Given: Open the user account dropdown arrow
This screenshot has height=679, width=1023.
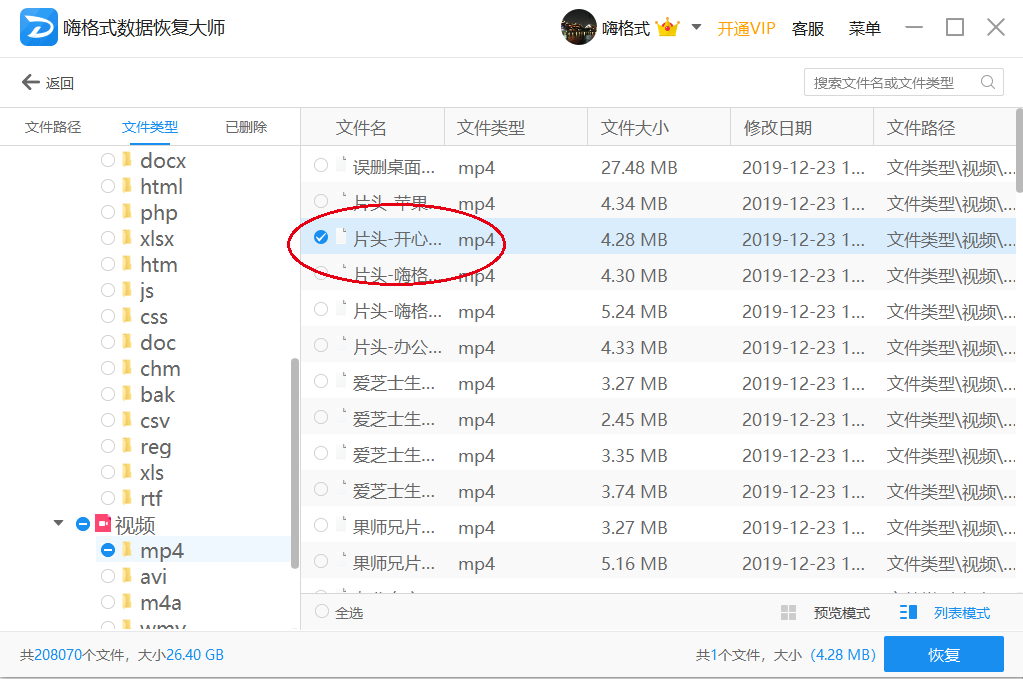Looking at the screenshot, I should pos(696,27).
